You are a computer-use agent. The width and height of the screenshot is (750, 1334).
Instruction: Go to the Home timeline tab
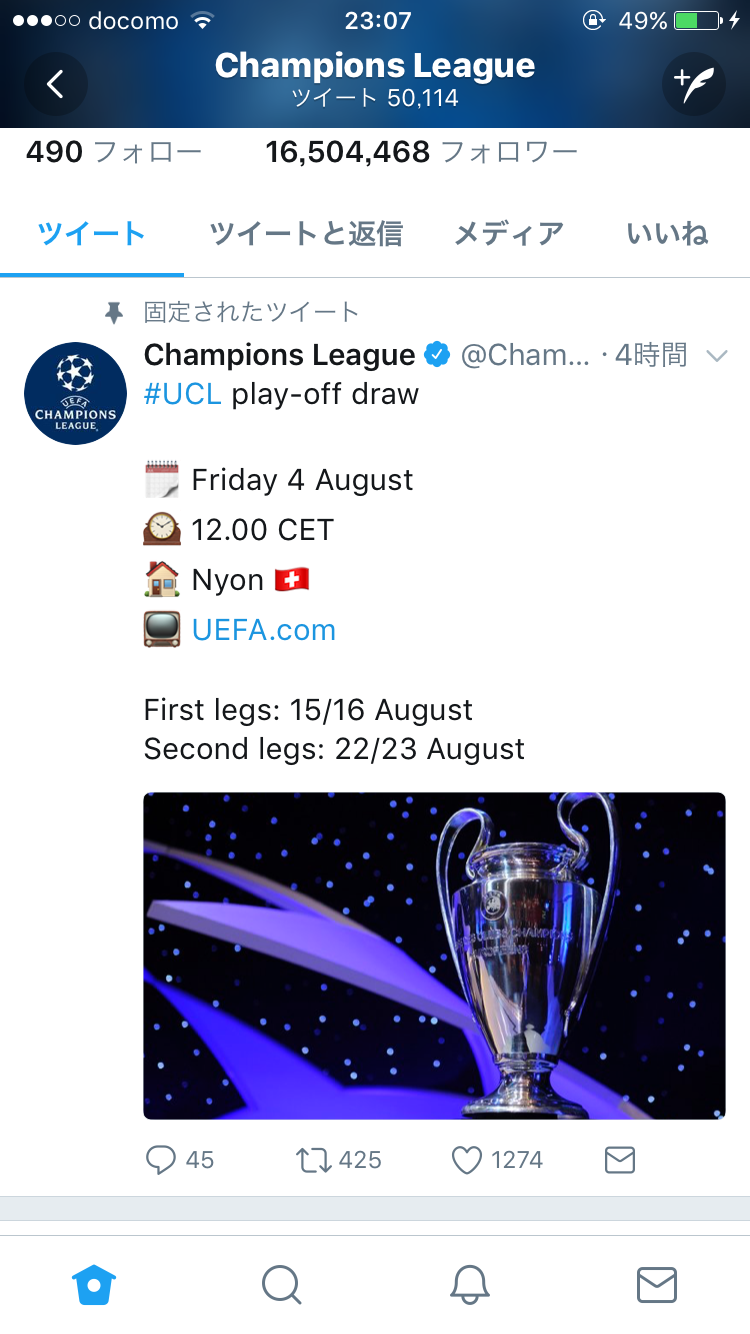94,1285
